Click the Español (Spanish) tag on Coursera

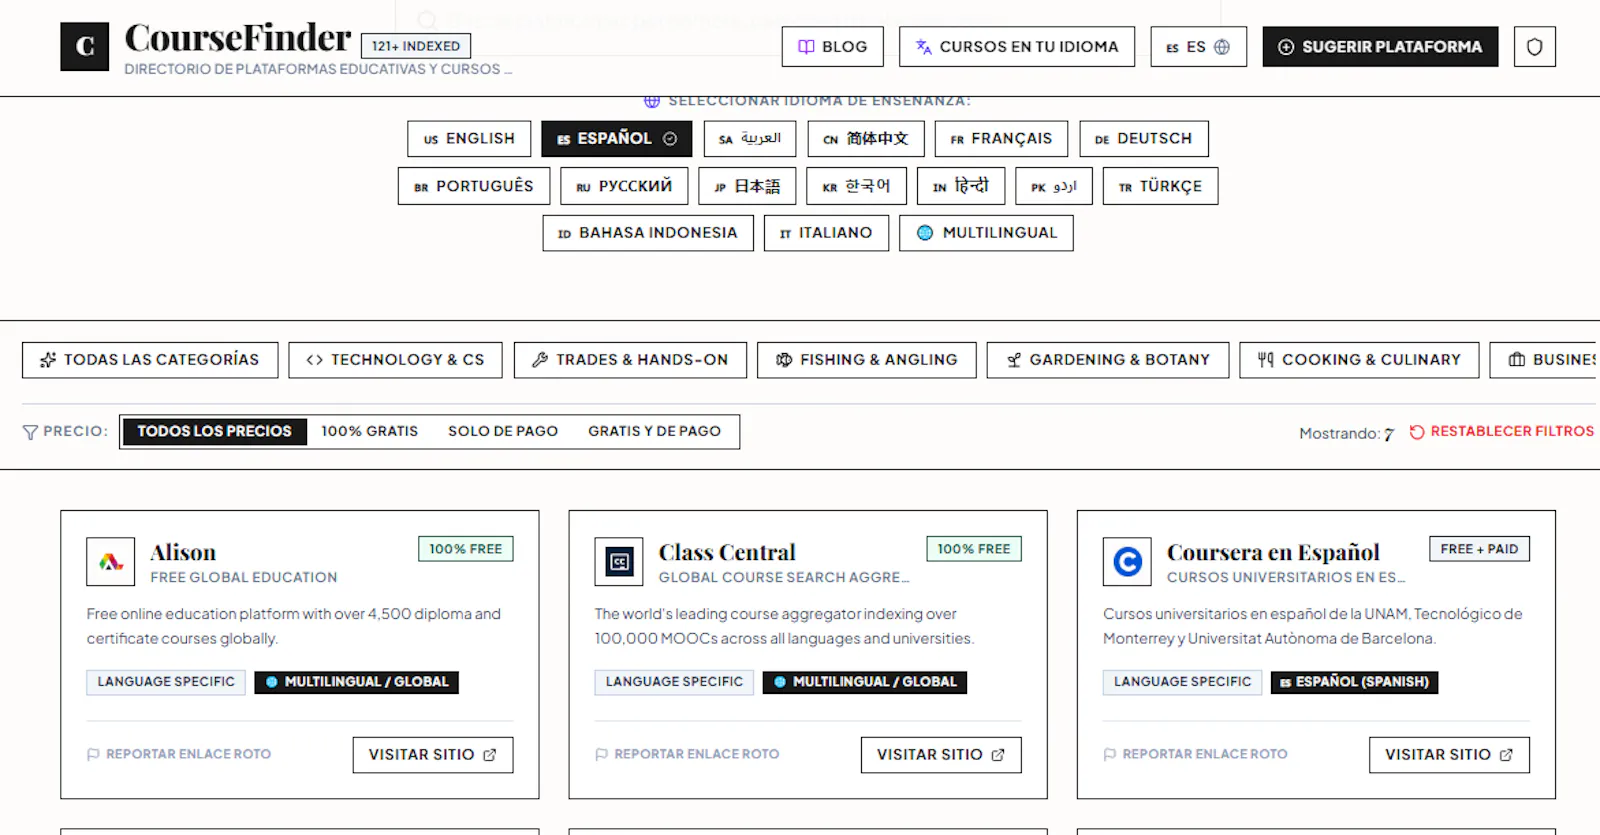tap(1354, 682)
